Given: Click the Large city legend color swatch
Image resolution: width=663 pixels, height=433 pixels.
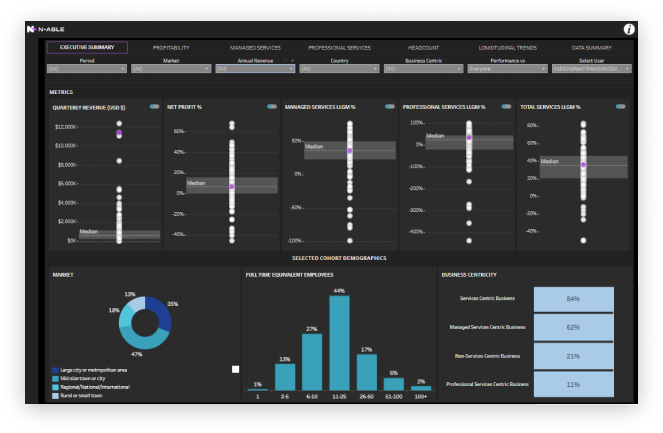Looking at the screenshot, I should [55, 370].
